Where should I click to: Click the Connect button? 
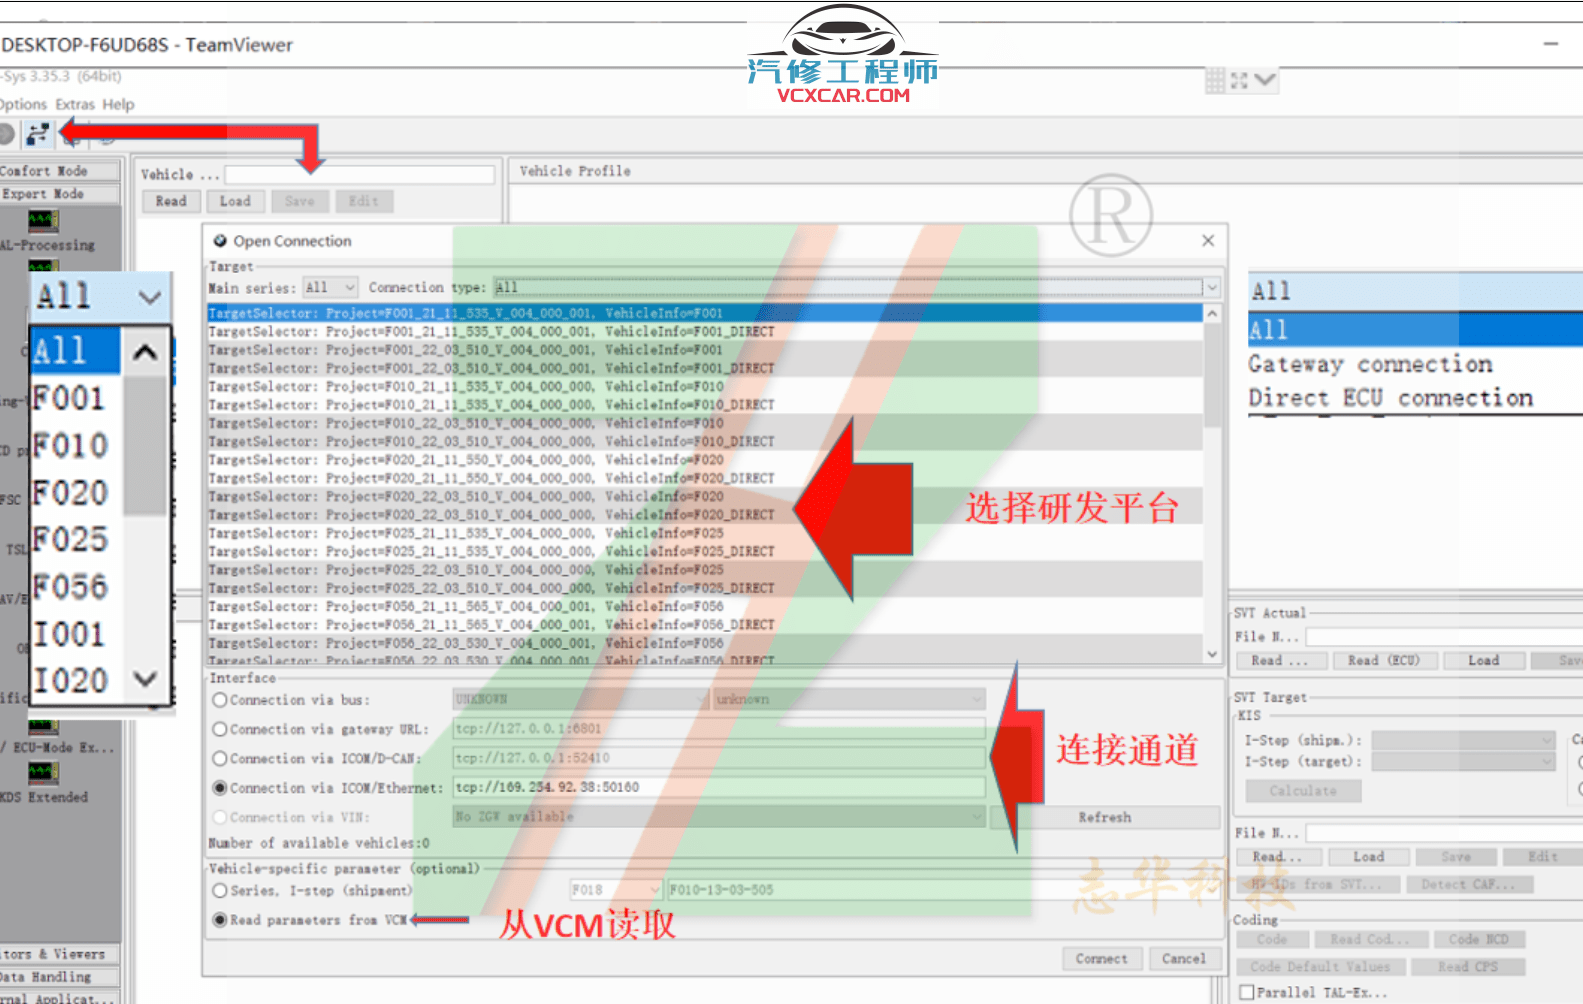click(1102, 958)
